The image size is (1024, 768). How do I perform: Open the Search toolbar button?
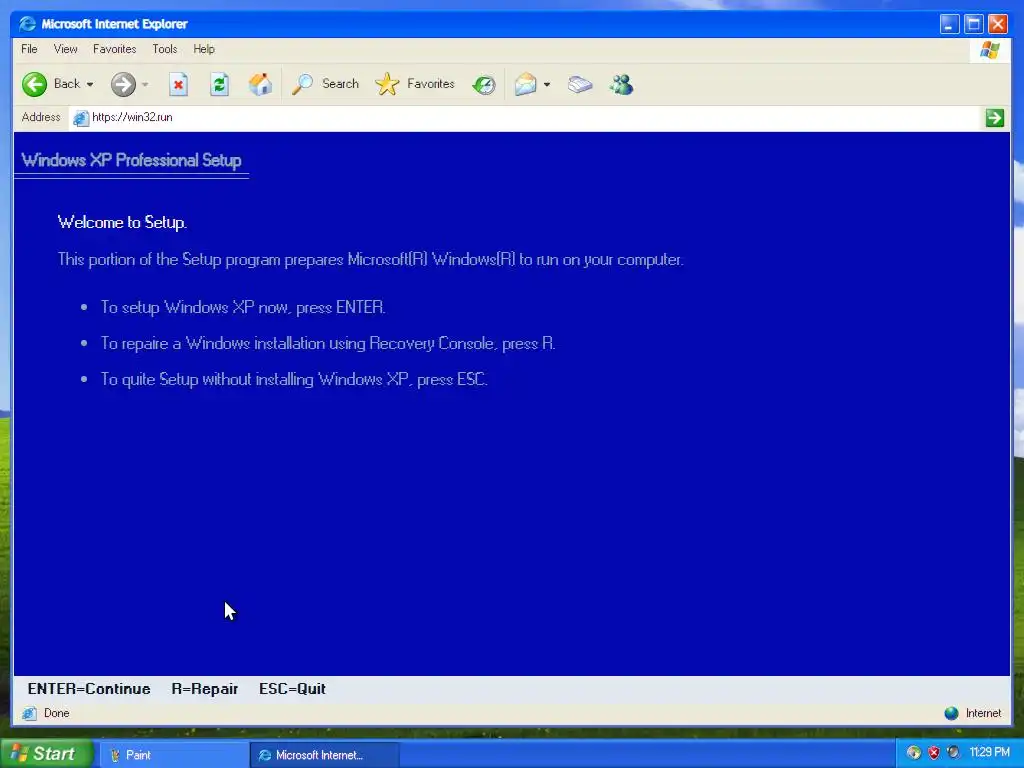(x=325, y=84)
